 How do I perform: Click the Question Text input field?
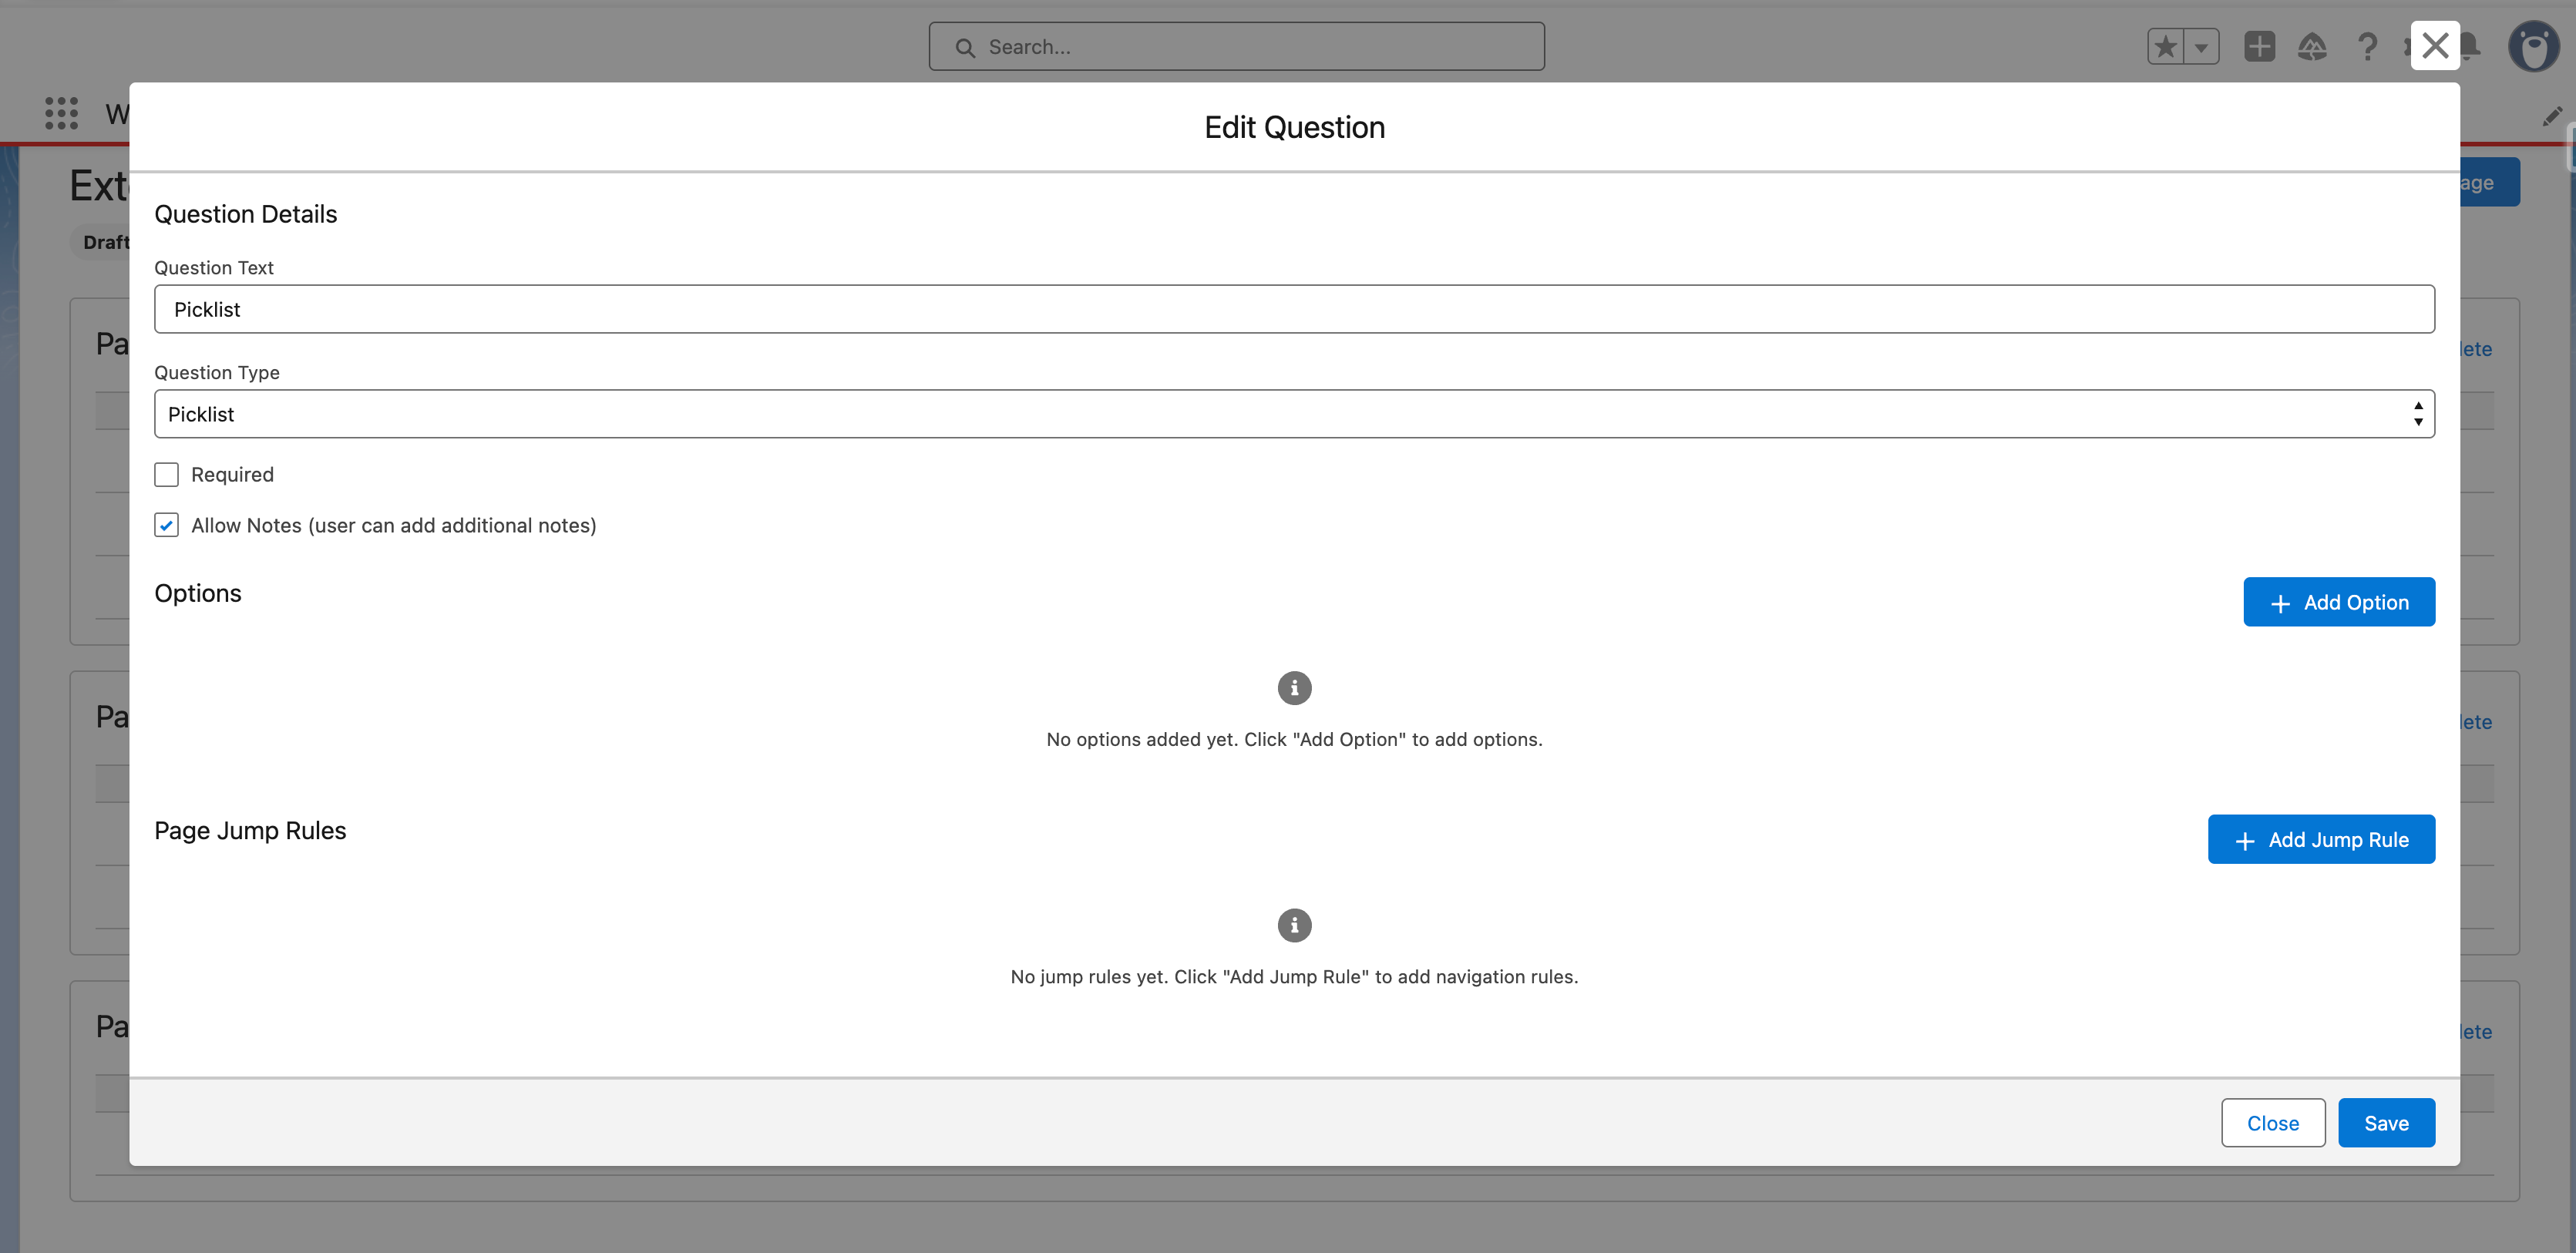(x=1294, y=309)
